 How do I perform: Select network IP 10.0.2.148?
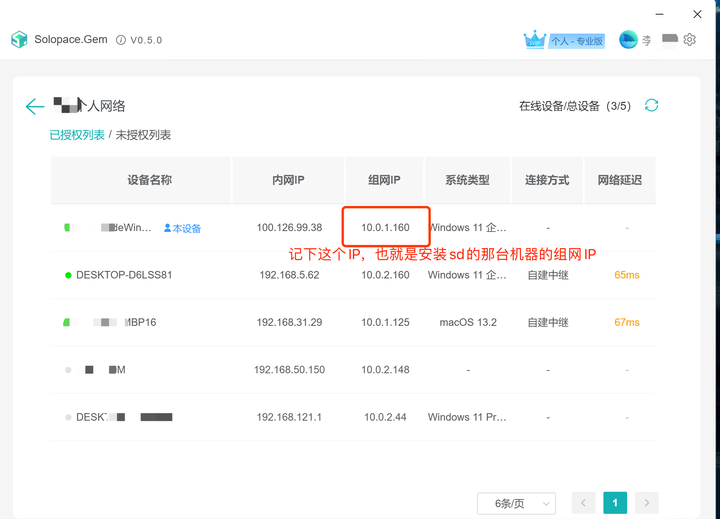tap(385, 370)
